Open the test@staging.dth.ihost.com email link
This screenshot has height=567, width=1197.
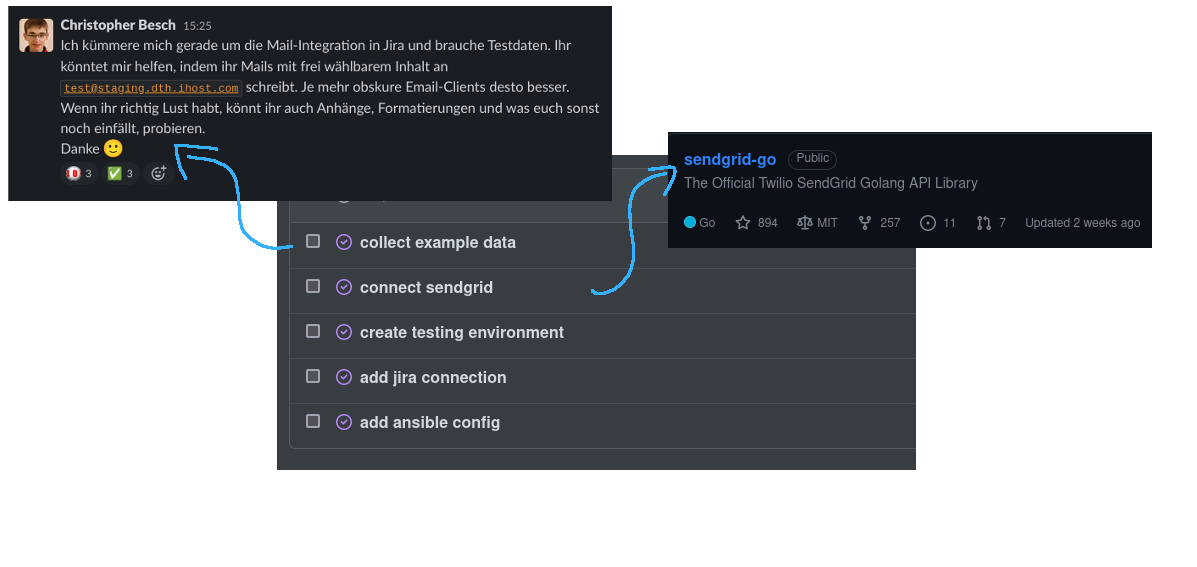(x=151, y=88)
